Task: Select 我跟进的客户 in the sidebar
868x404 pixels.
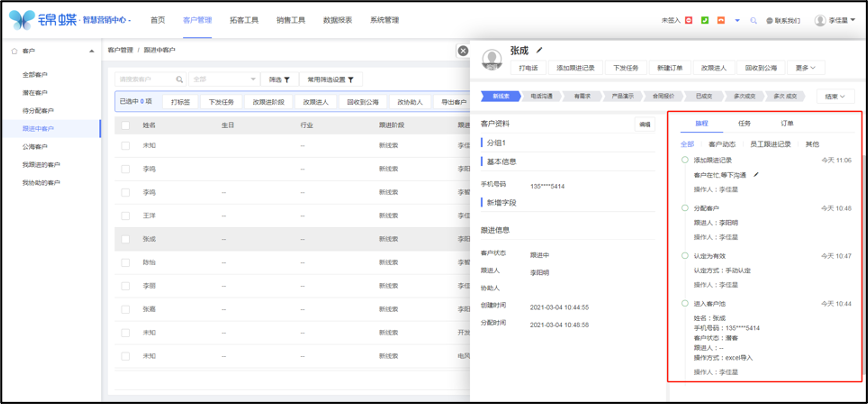Action: point(41,164)
